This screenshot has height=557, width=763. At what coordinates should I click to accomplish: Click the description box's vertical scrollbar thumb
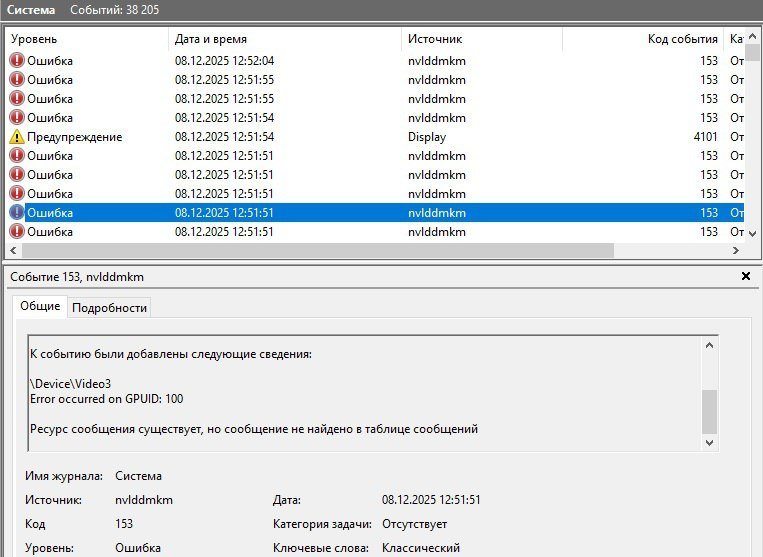coord(710,408)
